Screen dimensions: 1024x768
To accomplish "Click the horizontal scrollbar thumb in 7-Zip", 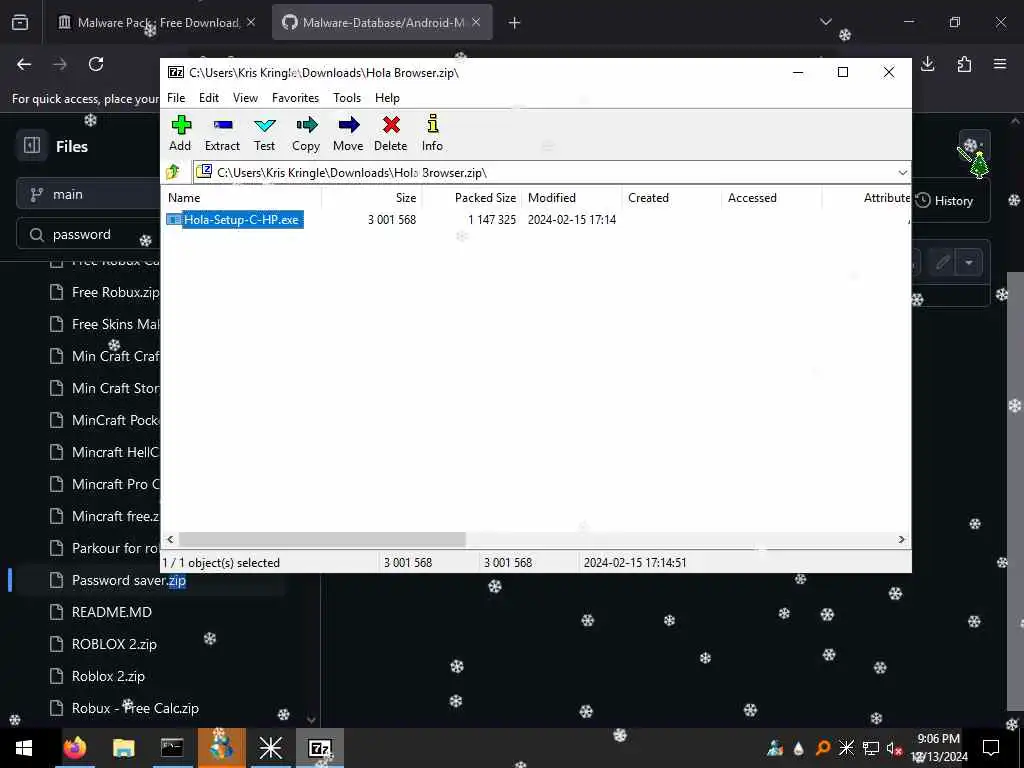I will coord(322,539).
